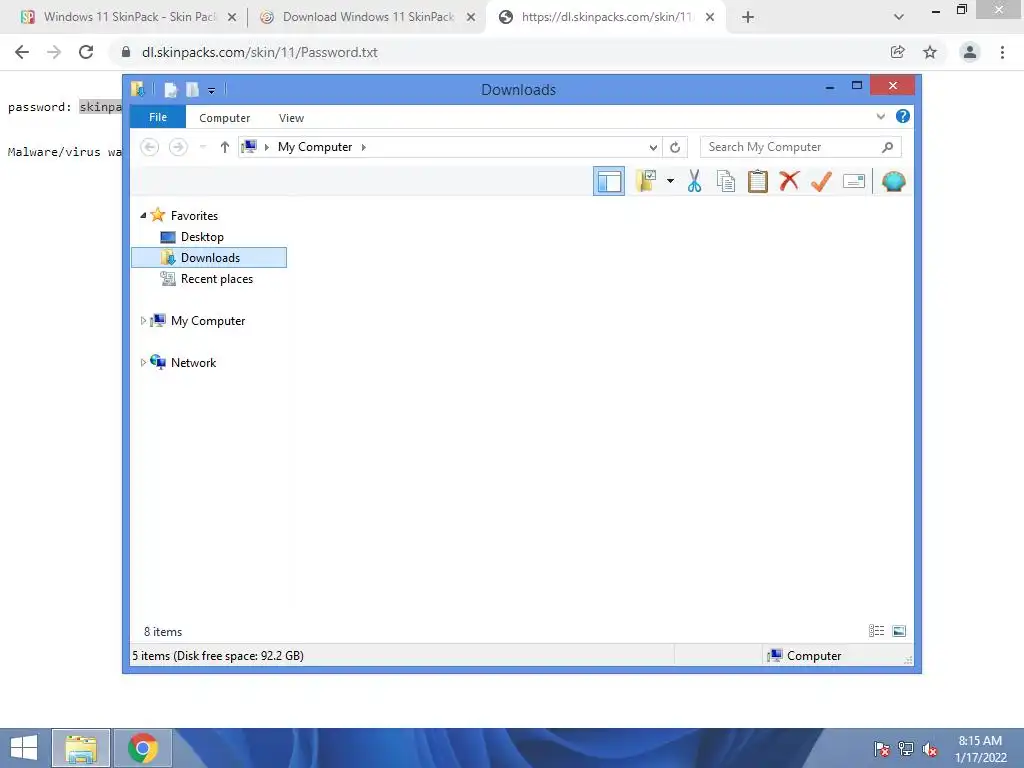This screenshot has width=1024, height=768.
Task: Click My Computer in address bar
Action: point(315,147)
